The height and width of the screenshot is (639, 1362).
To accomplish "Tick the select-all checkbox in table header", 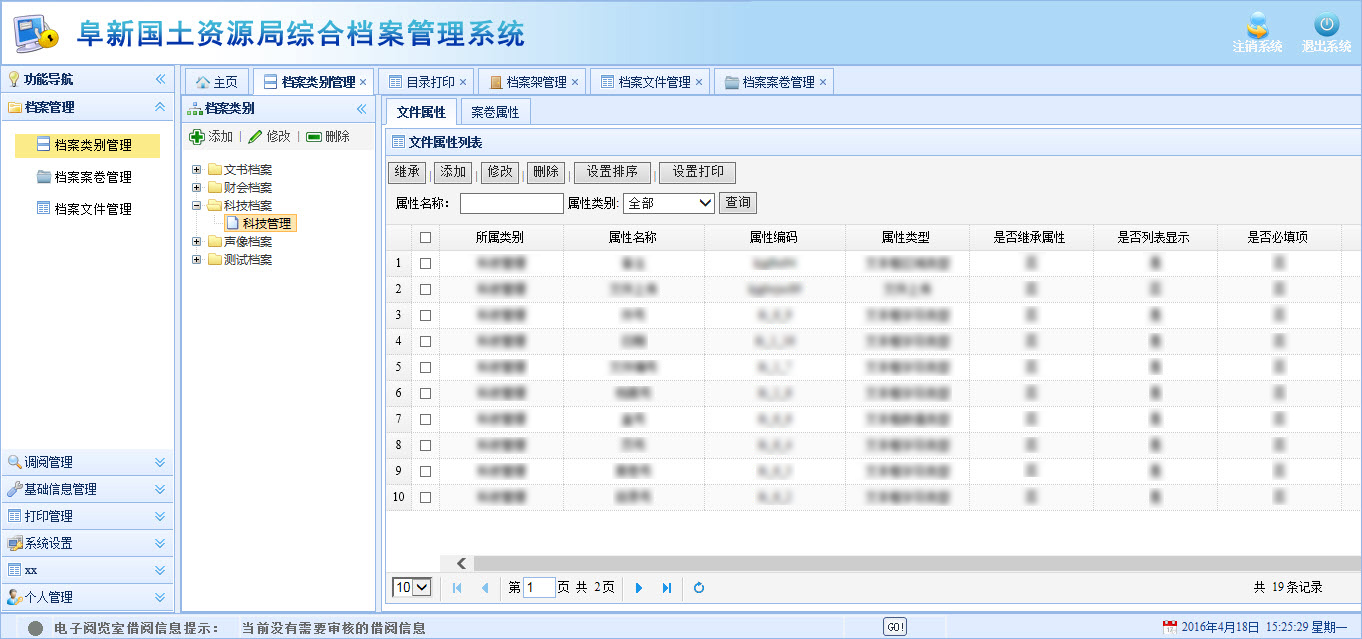I will (x=426, y=238).
